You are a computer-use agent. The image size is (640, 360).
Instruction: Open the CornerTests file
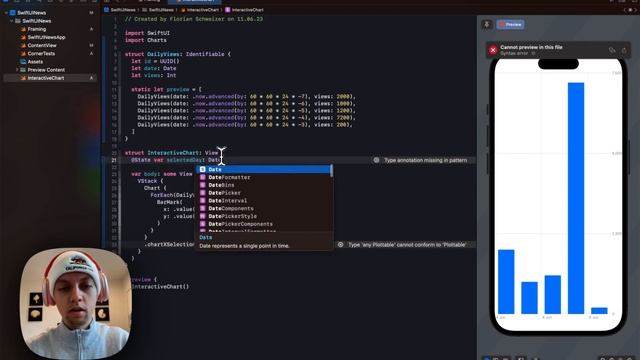point(41,53)
